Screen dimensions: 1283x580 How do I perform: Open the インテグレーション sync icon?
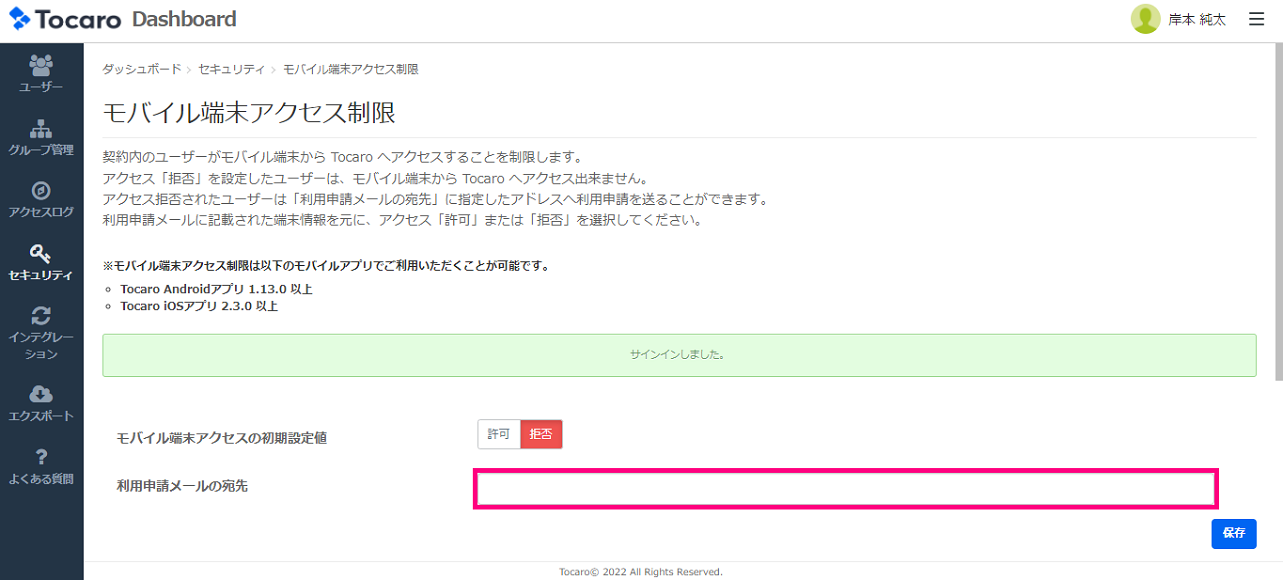coord(41,316)
